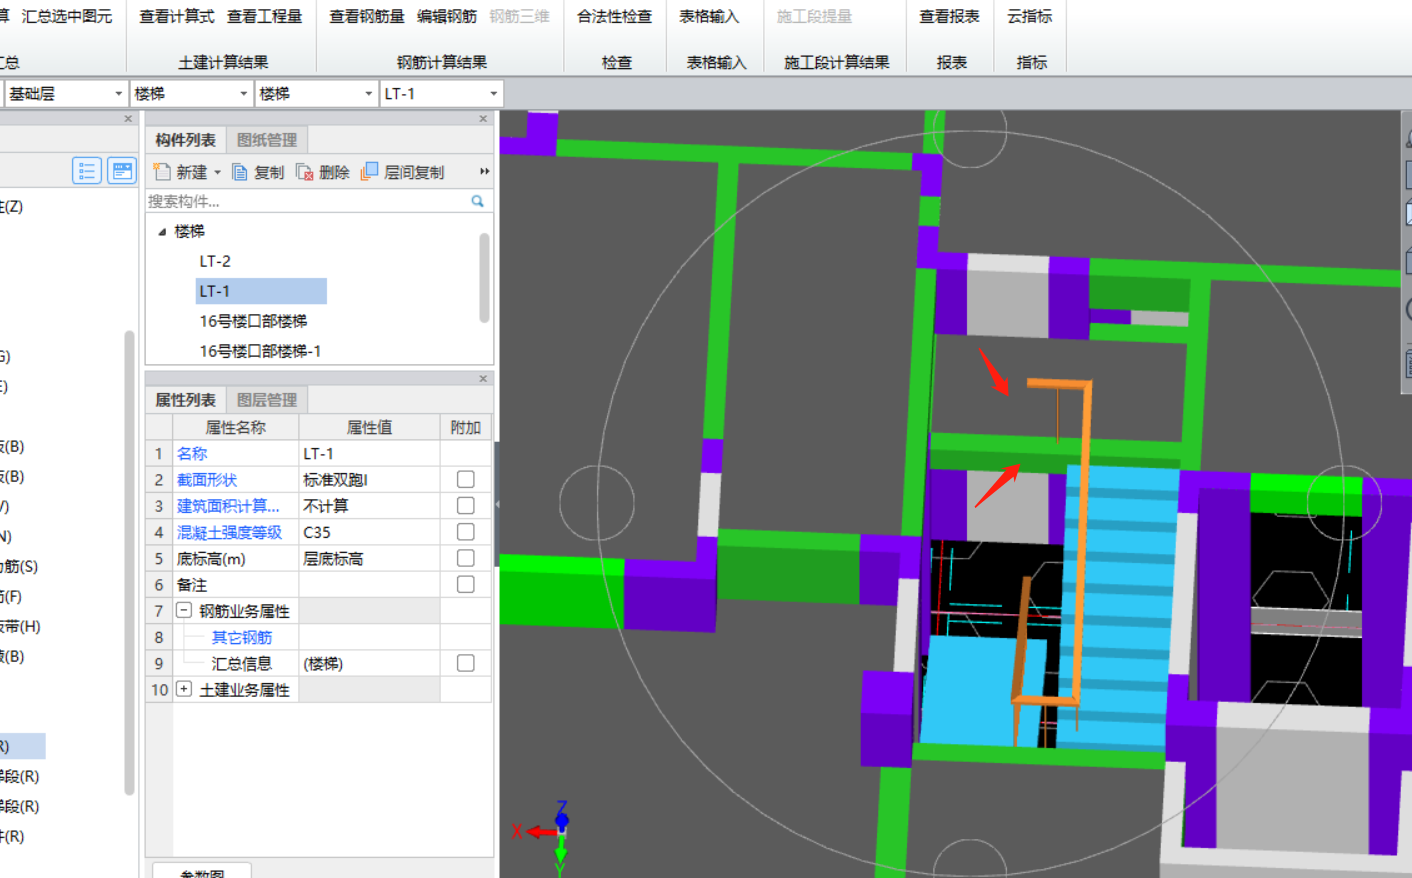
Task: Select 16号楼口部楼梯-1 in the component tree
Action: pos(260,351)
